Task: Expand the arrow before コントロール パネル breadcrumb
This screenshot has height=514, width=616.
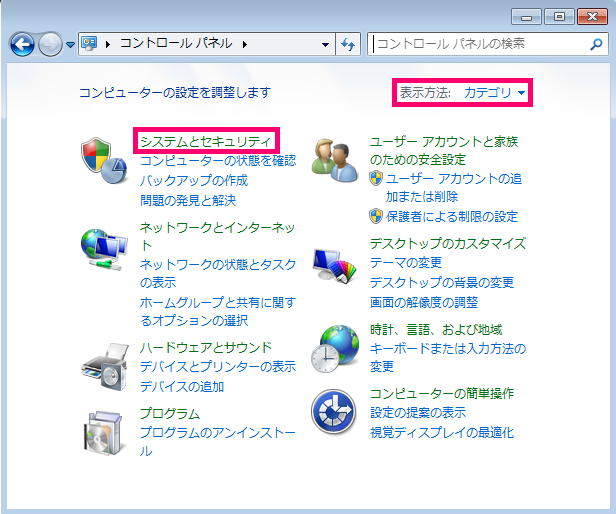Action: coord(108,44)
